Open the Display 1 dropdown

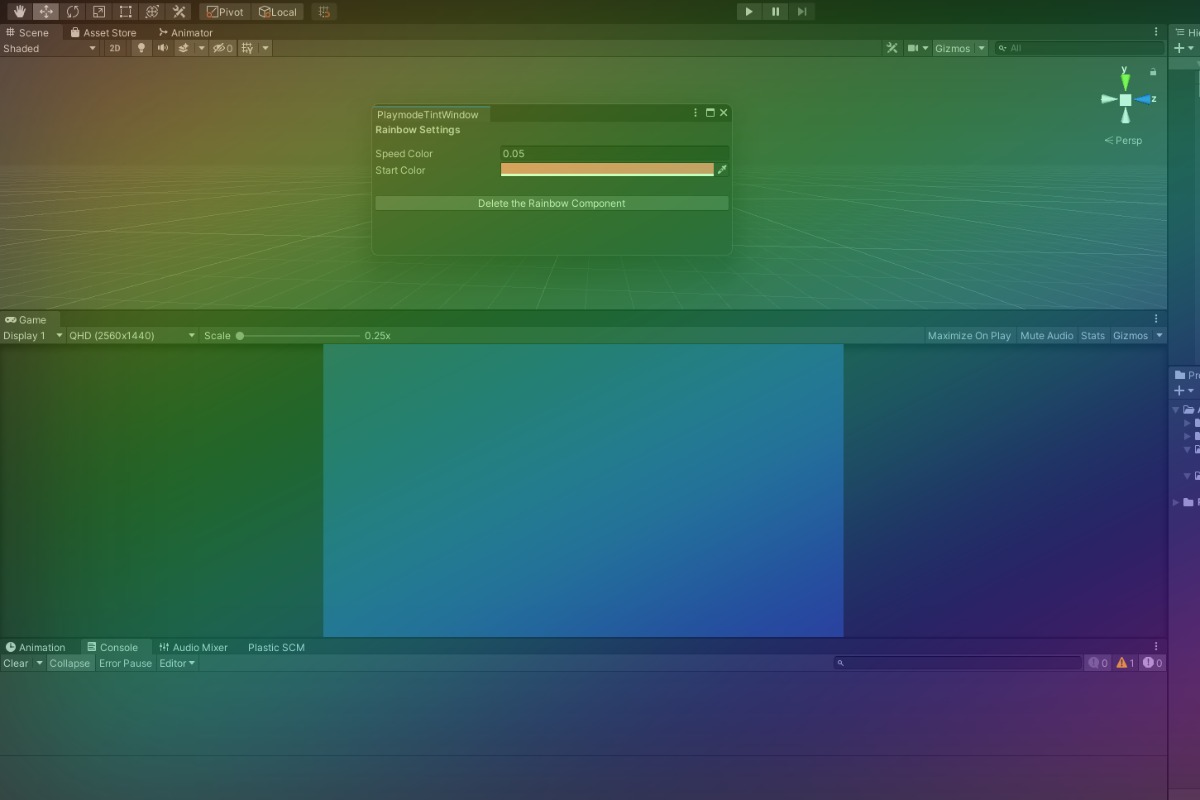click(32, 336)
